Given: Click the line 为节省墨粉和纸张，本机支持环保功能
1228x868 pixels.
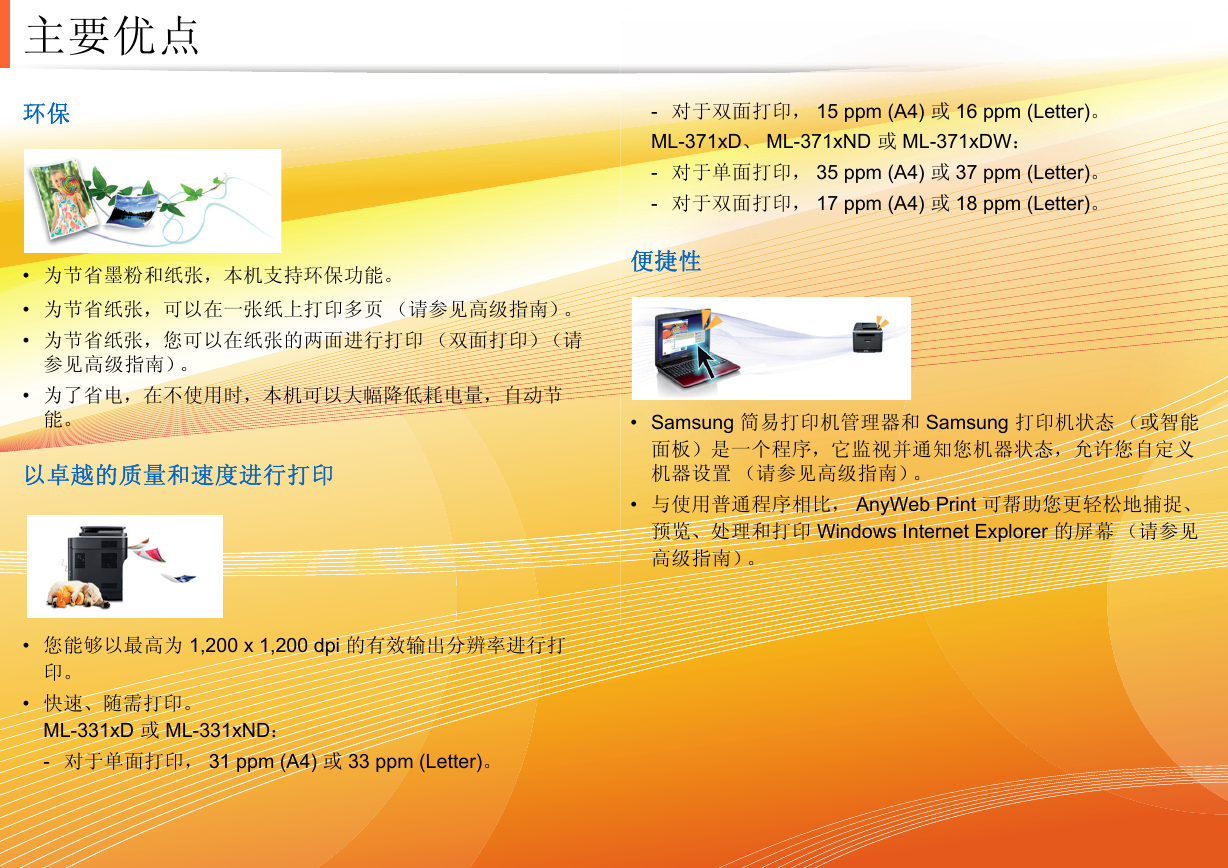Looking at the screenshot, I should coord(219,275).
